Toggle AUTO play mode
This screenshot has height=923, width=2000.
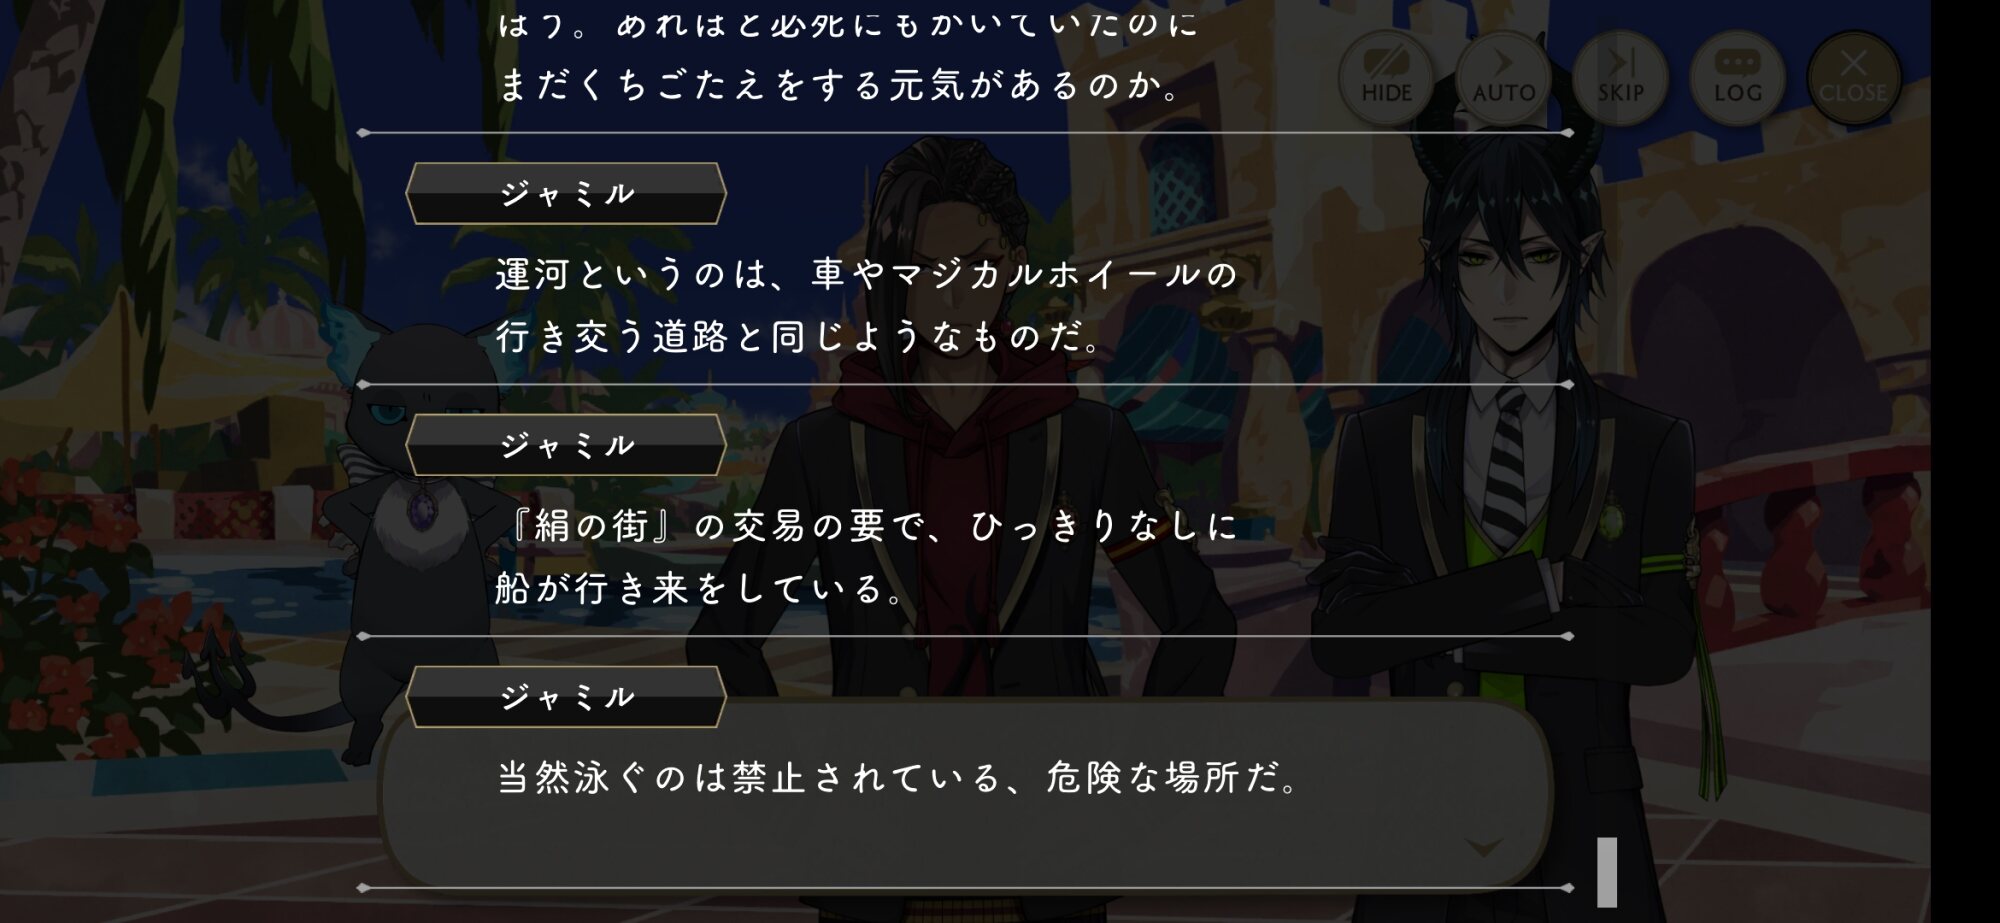1503,77
